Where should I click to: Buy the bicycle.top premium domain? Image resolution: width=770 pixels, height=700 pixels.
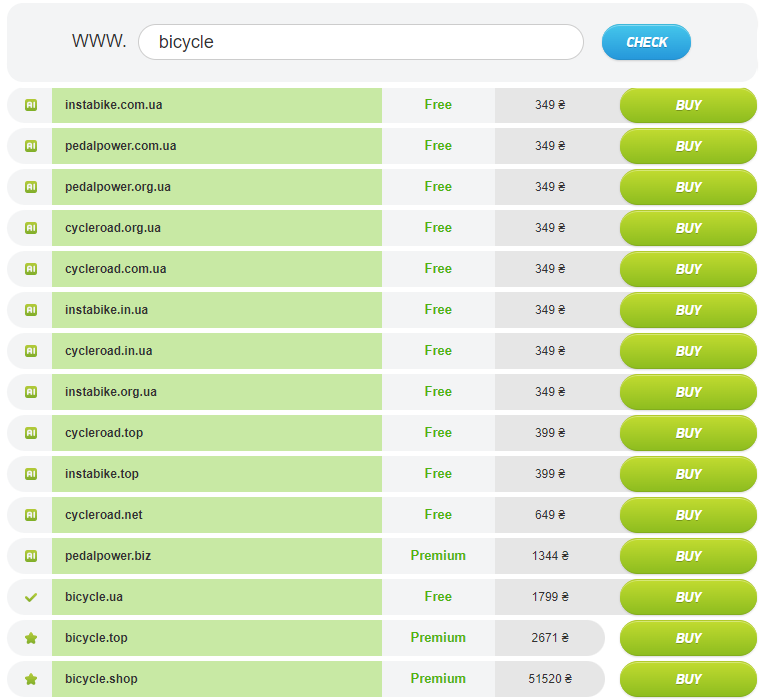coord(688,638)
